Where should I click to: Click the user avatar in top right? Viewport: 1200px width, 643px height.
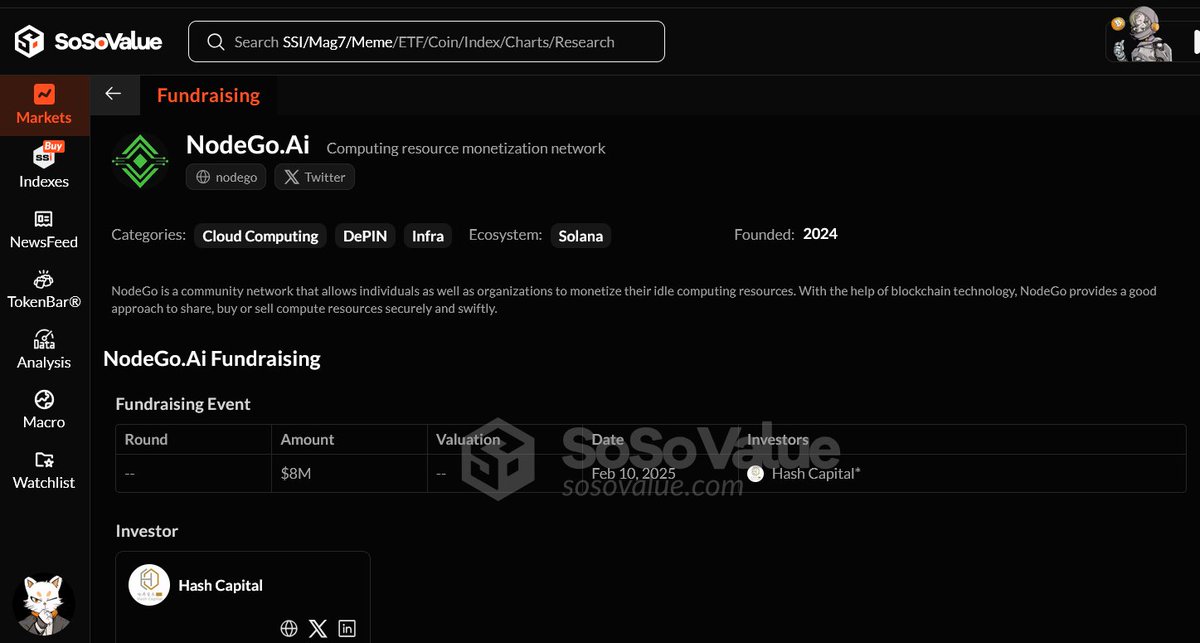click(1143, 36)
